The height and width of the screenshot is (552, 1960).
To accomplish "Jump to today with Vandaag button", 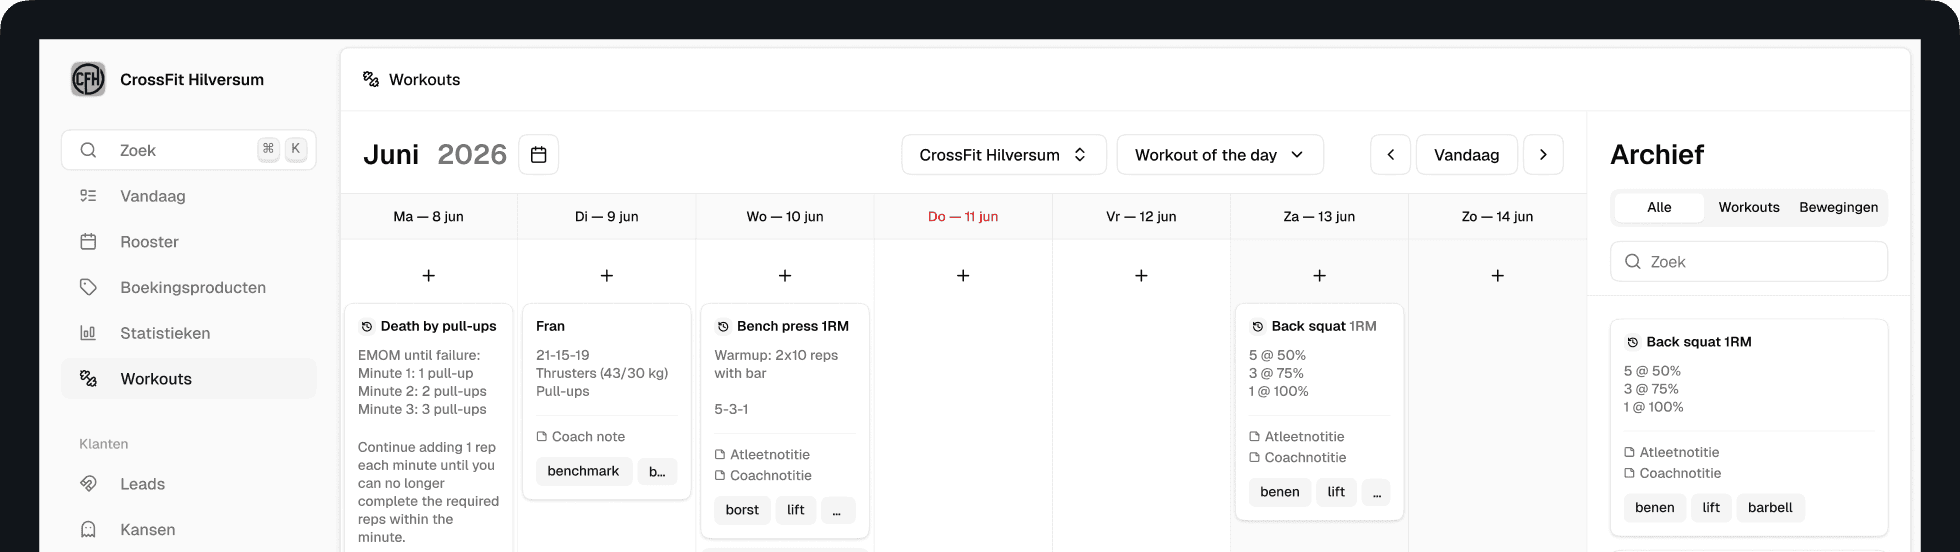I will click(1466, 155).
